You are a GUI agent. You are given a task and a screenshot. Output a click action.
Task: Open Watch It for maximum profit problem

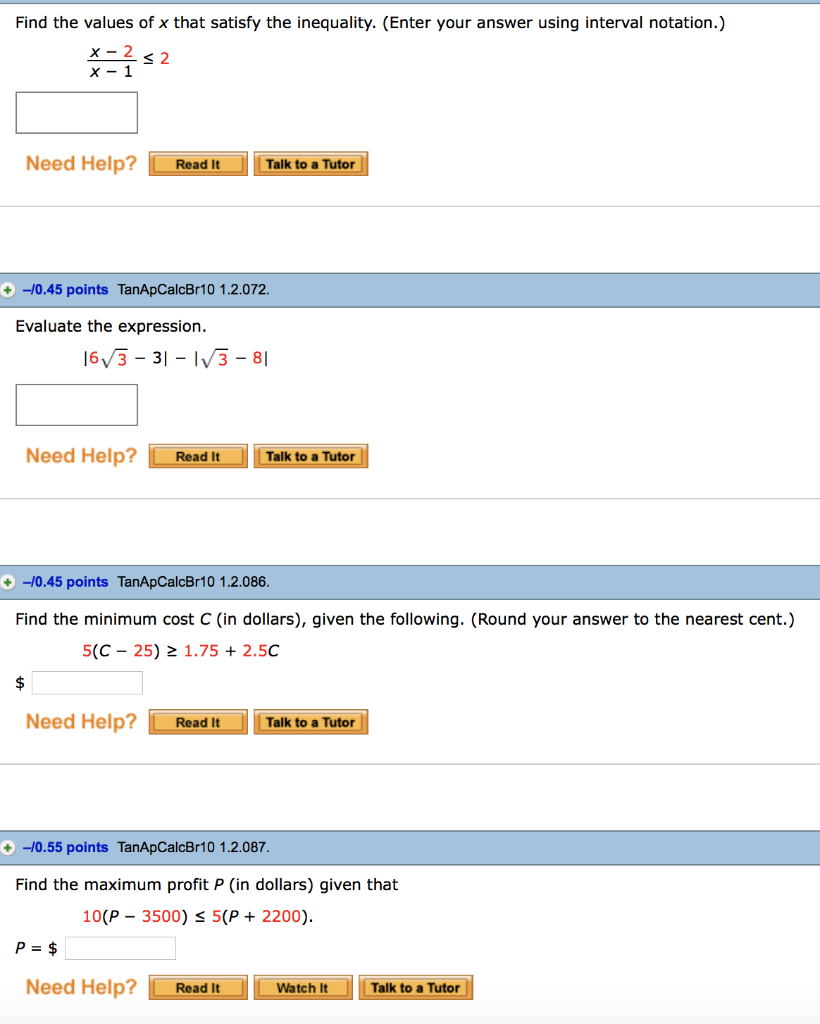click(302, 987)
